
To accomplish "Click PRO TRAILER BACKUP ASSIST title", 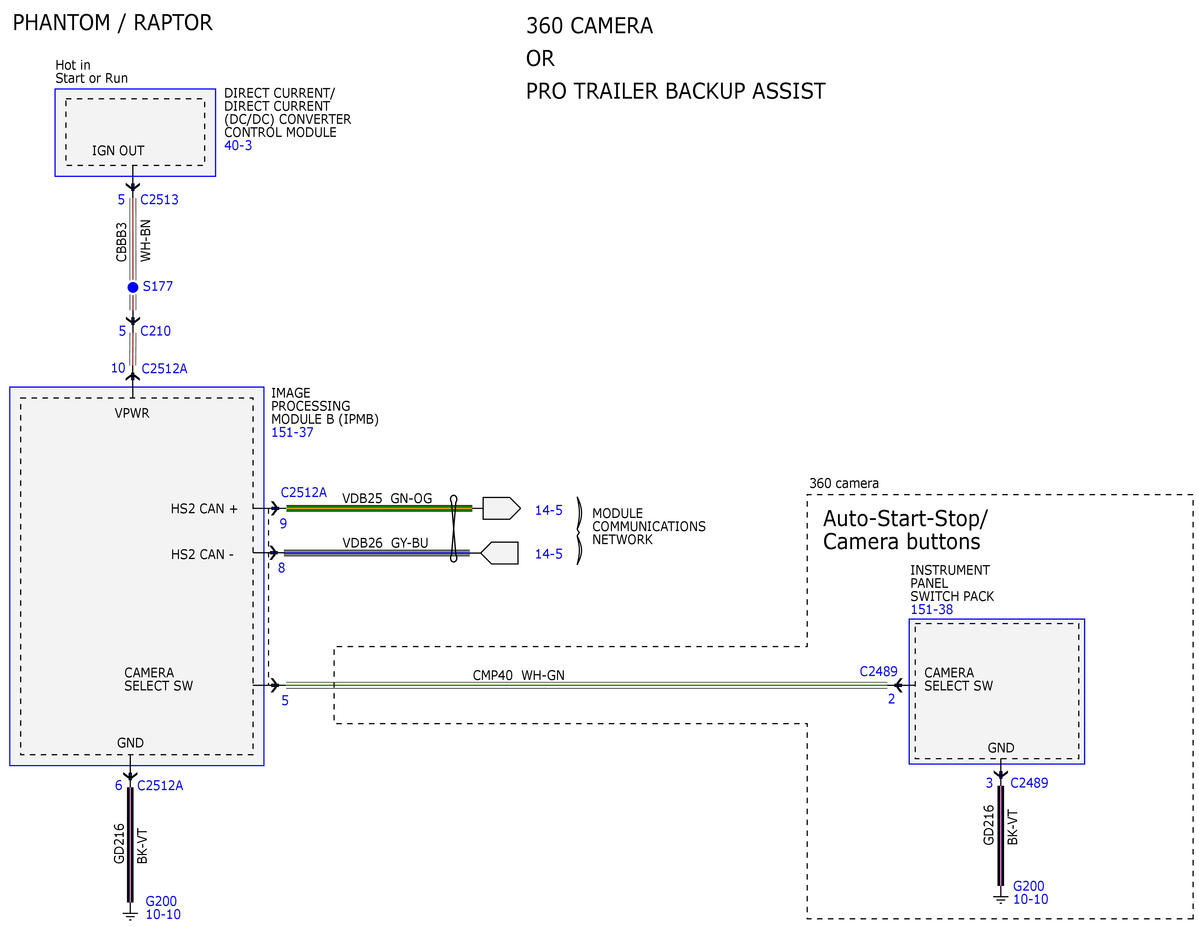I will pyautogui.click(x=676, y=91).
